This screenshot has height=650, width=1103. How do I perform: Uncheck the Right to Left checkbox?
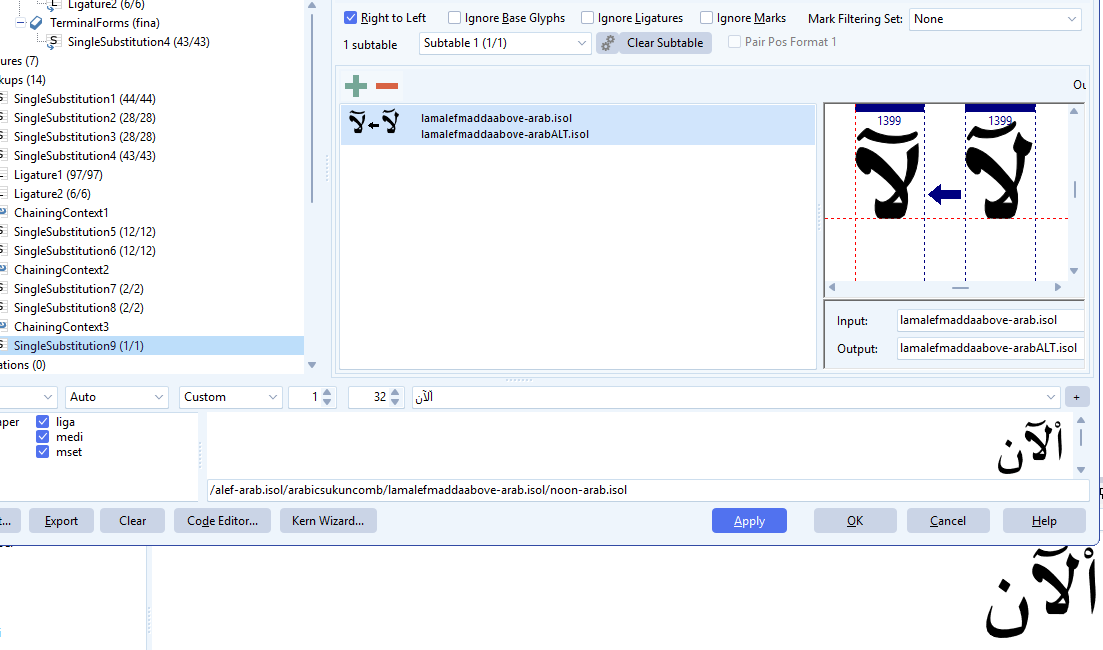(x=350, y=18)
